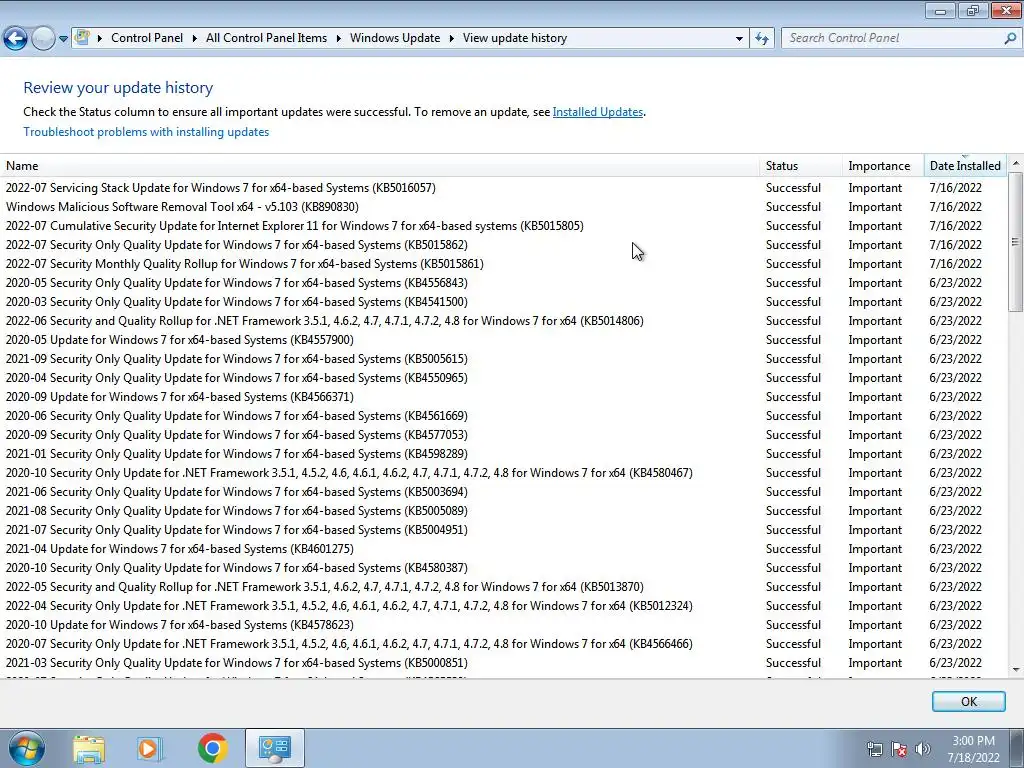Navigate to All Control Panel Items breadcrumb
This screenshot has width=1024, height=768.
coord(266,38)
